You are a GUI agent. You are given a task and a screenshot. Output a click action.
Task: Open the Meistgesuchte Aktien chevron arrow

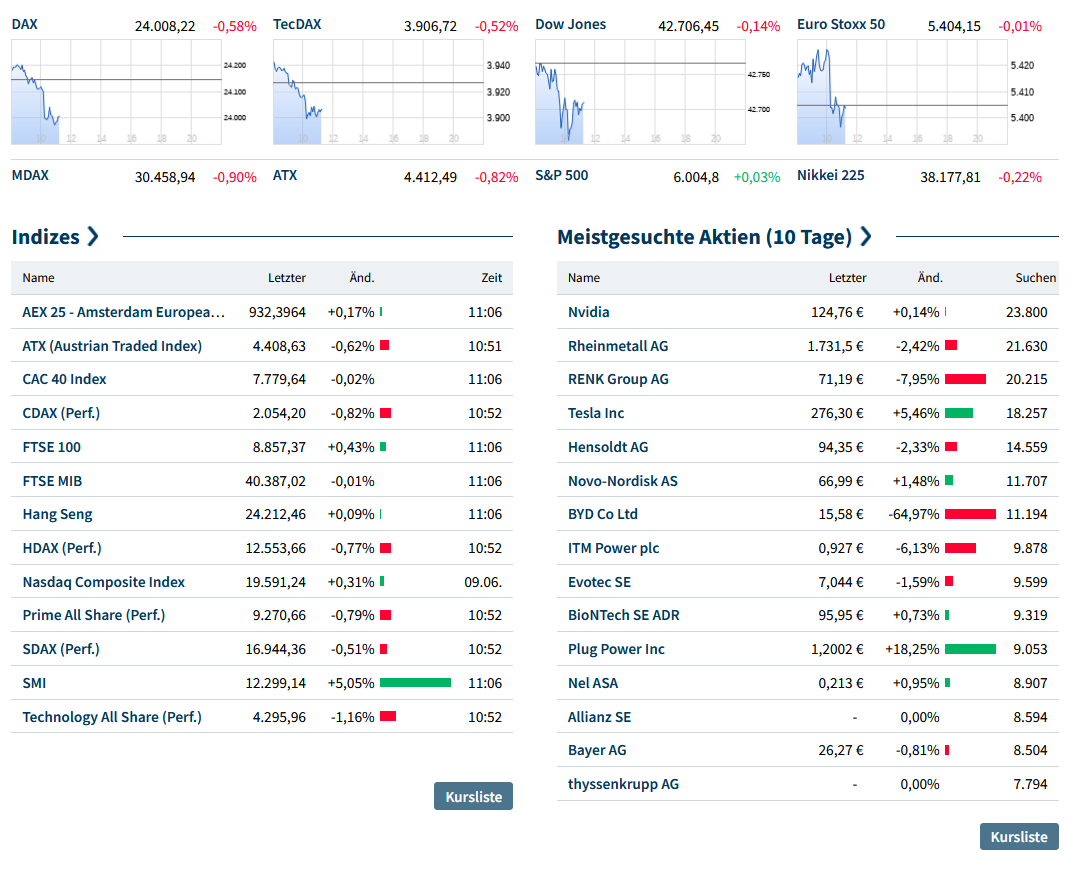866,236
